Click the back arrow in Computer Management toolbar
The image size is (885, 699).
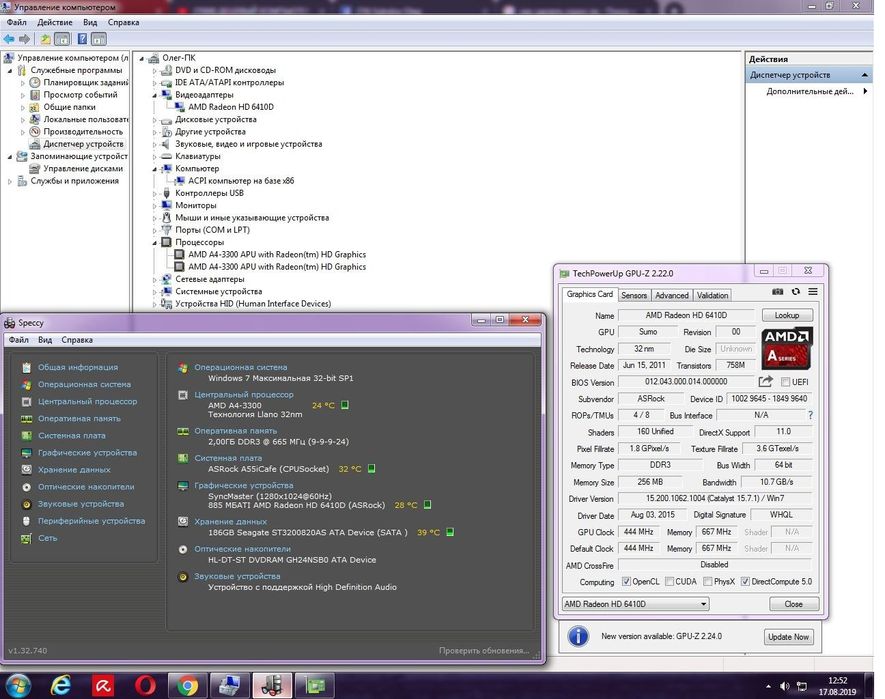[9, 39]
